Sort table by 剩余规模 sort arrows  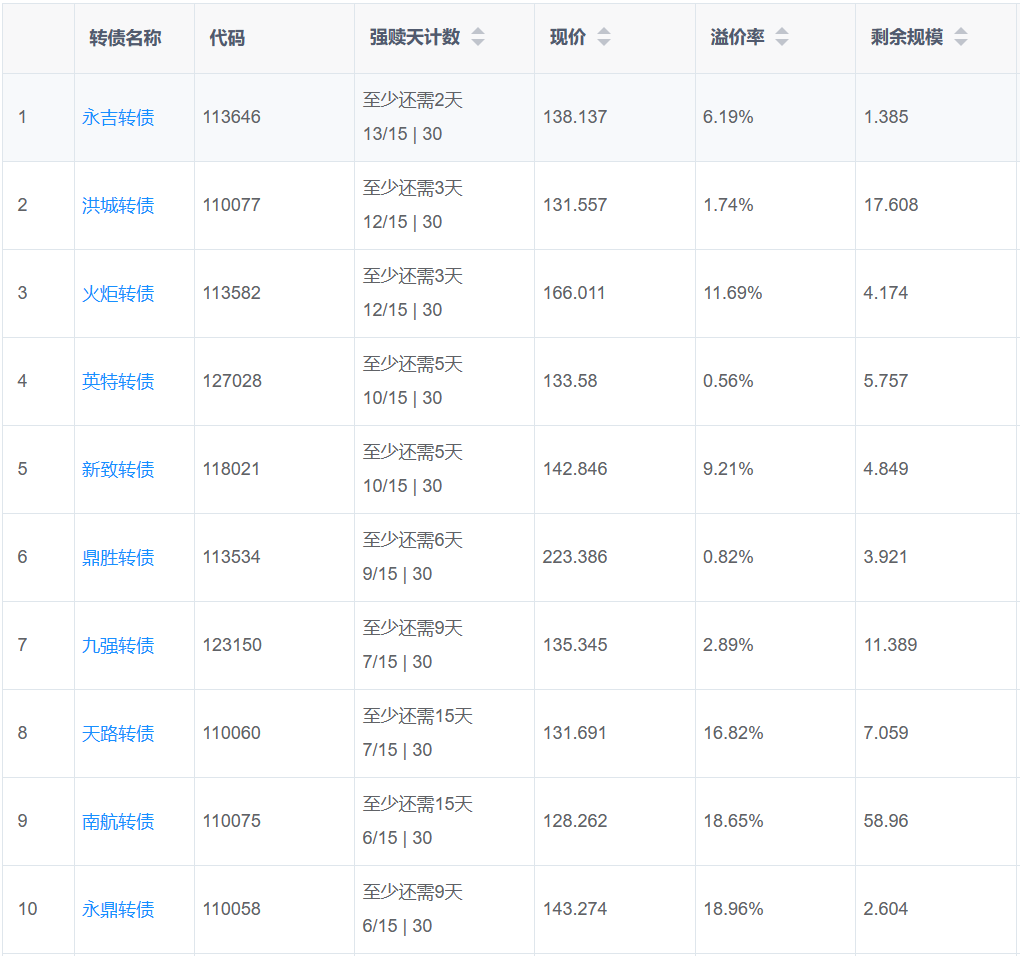click(x=961, y=38)
